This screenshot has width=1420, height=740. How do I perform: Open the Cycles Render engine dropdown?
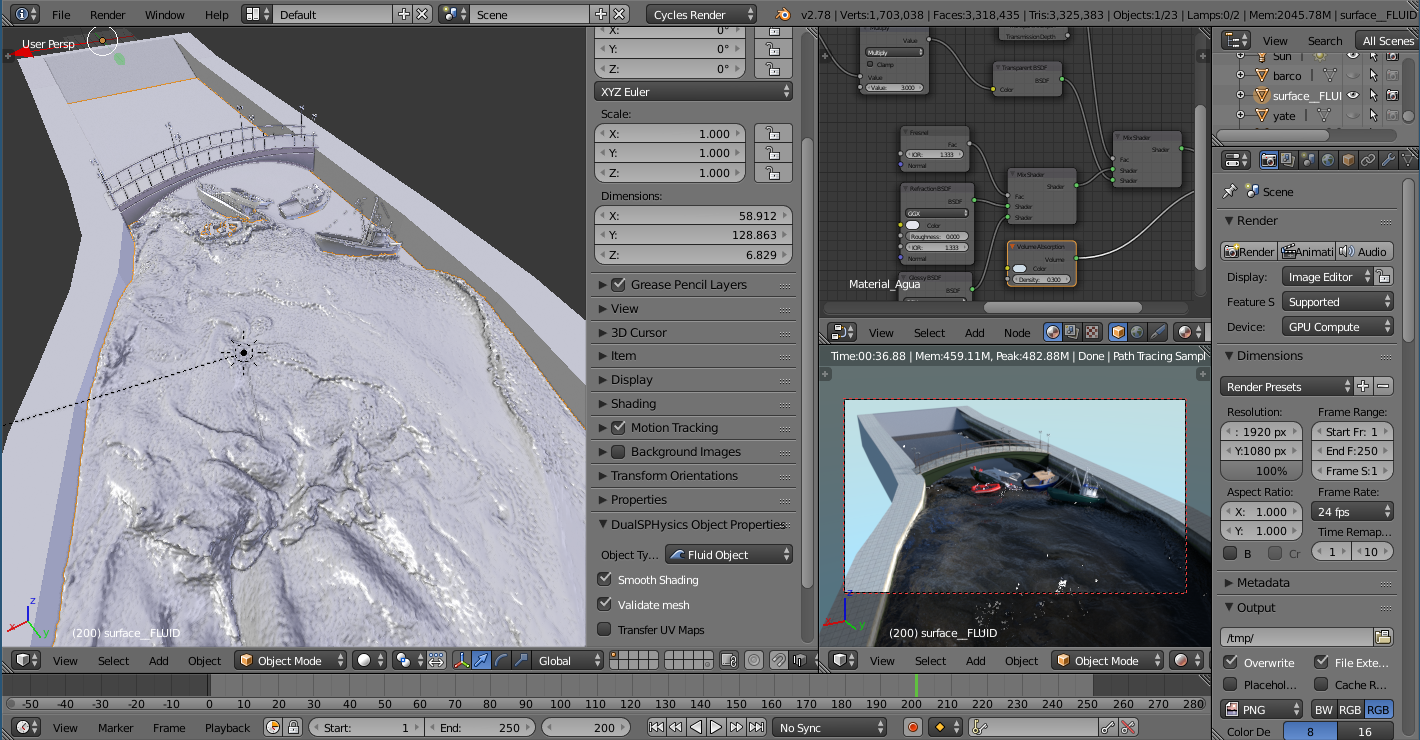click(702, 14)
